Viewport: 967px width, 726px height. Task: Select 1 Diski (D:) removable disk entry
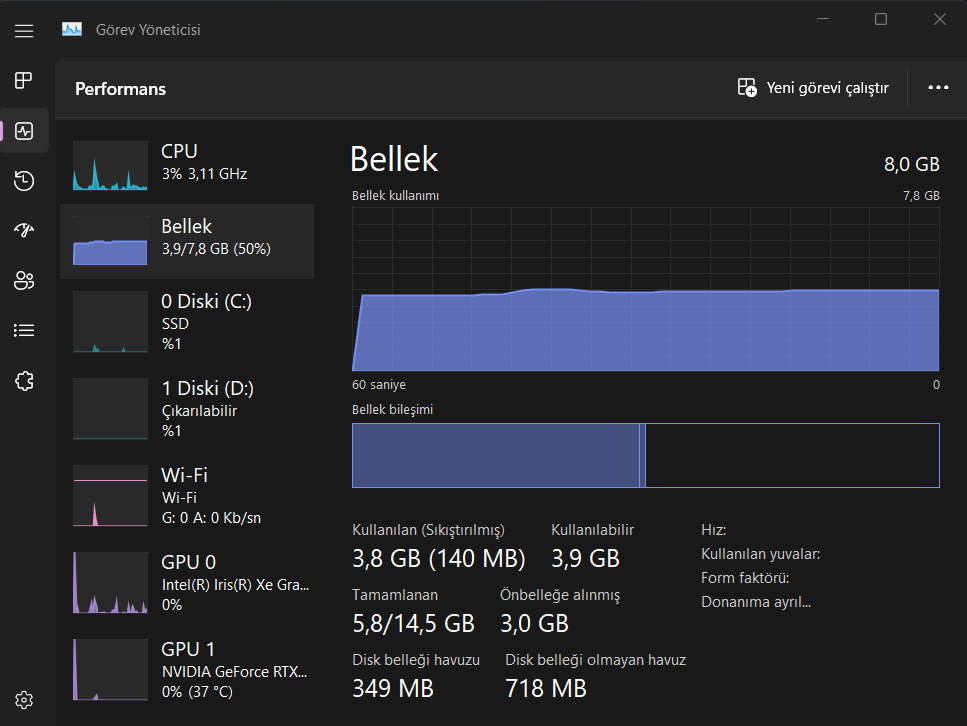point(187,408)
